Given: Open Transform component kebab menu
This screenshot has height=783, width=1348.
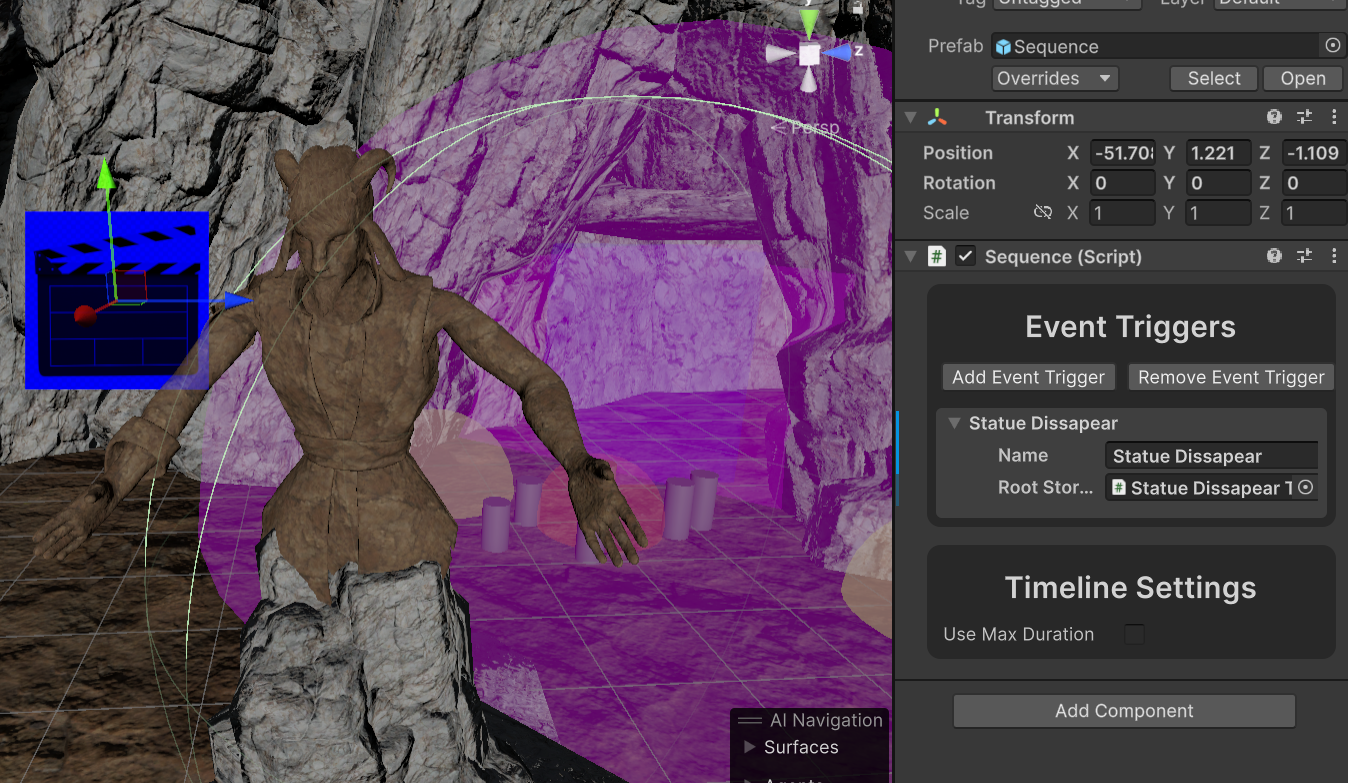Looking at the screenshot, I should [1334, 117].
